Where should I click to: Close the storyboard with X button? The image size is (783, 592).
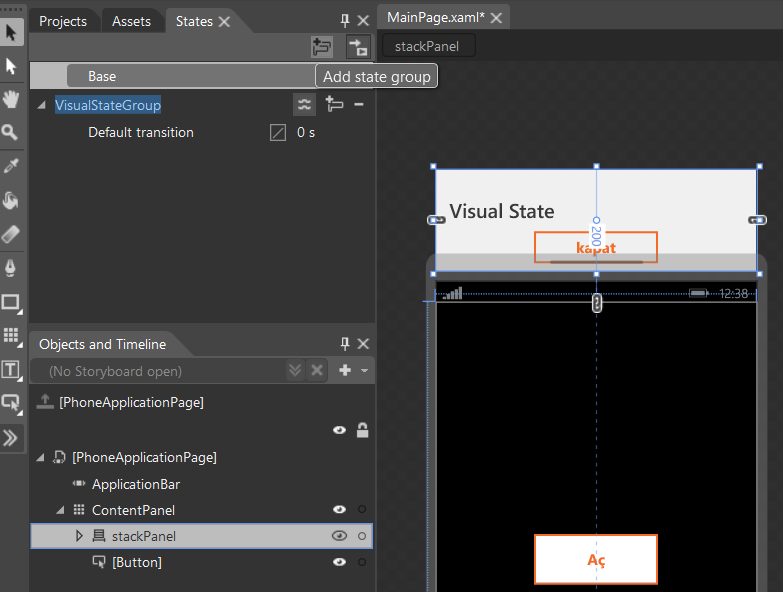pos(317,370)
